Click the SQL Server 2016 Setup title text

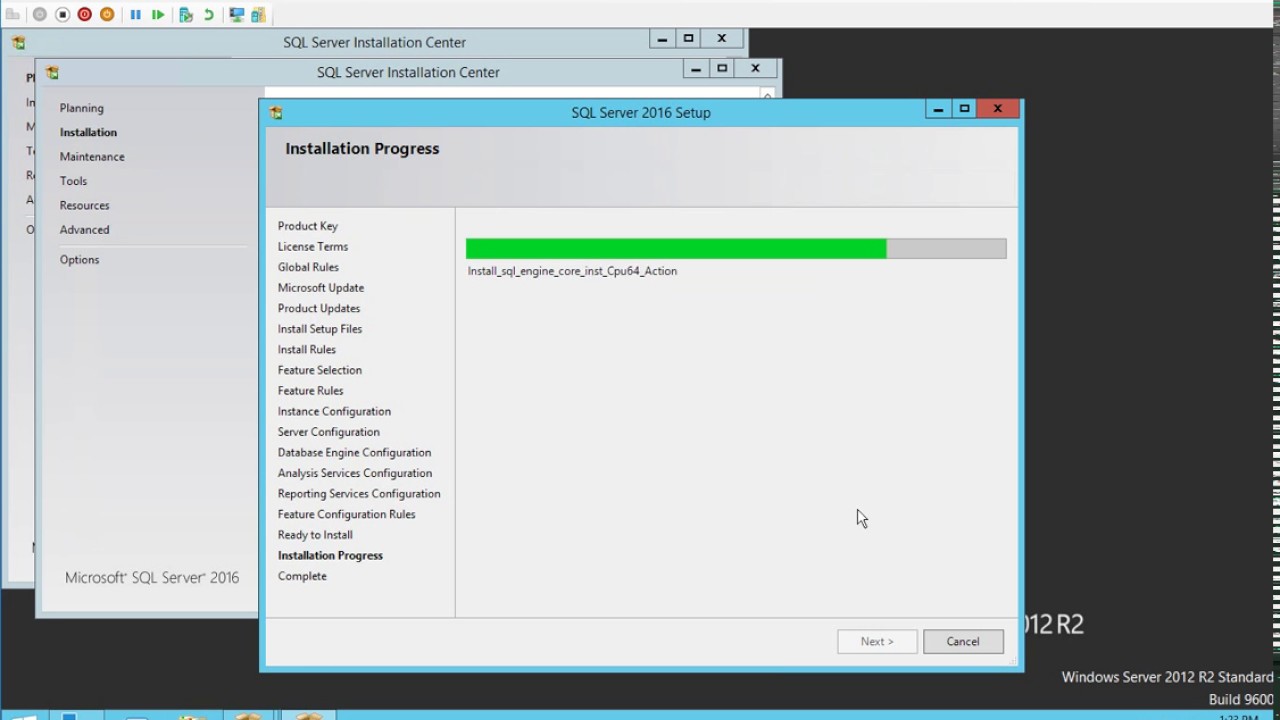click(641, 113)
